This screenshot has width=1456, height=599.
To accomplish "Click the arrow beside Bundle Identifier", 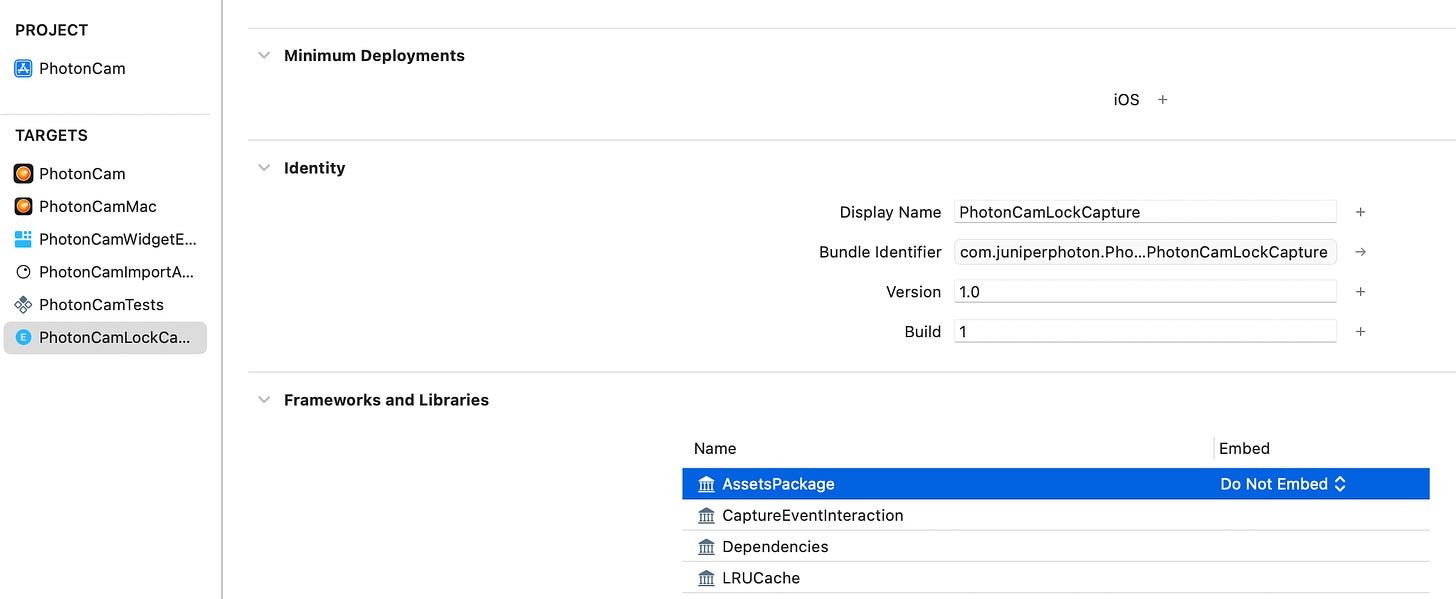I will pos(1360,252).
